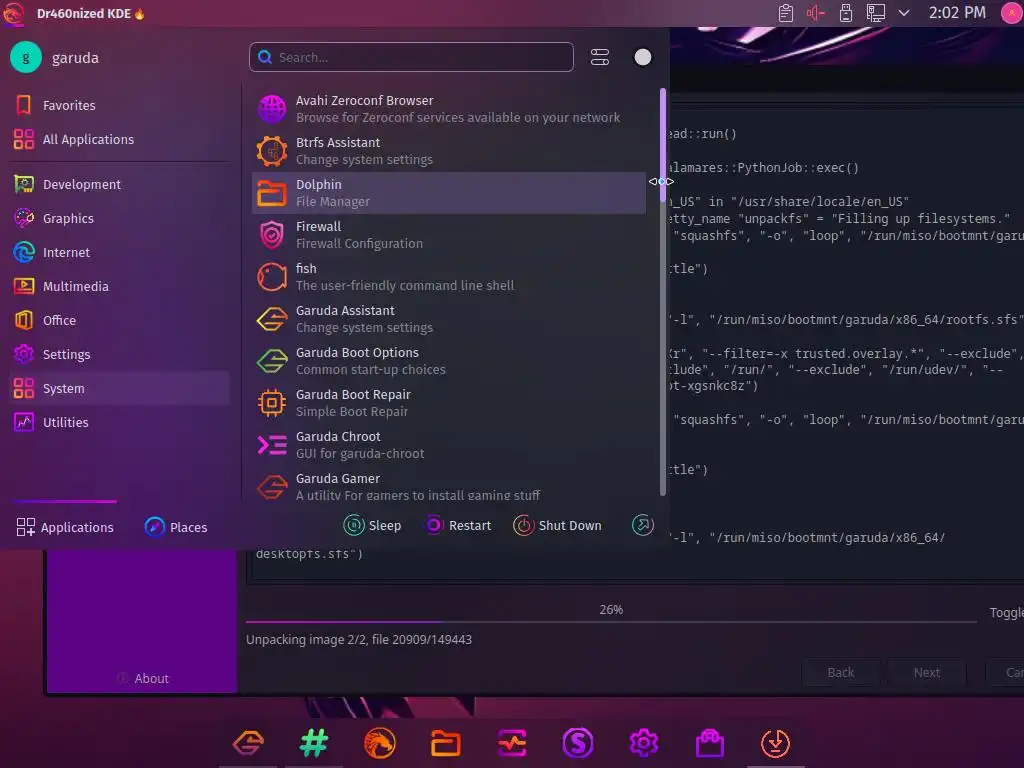Click the pink user icon in top panel

click(1012, 13)
